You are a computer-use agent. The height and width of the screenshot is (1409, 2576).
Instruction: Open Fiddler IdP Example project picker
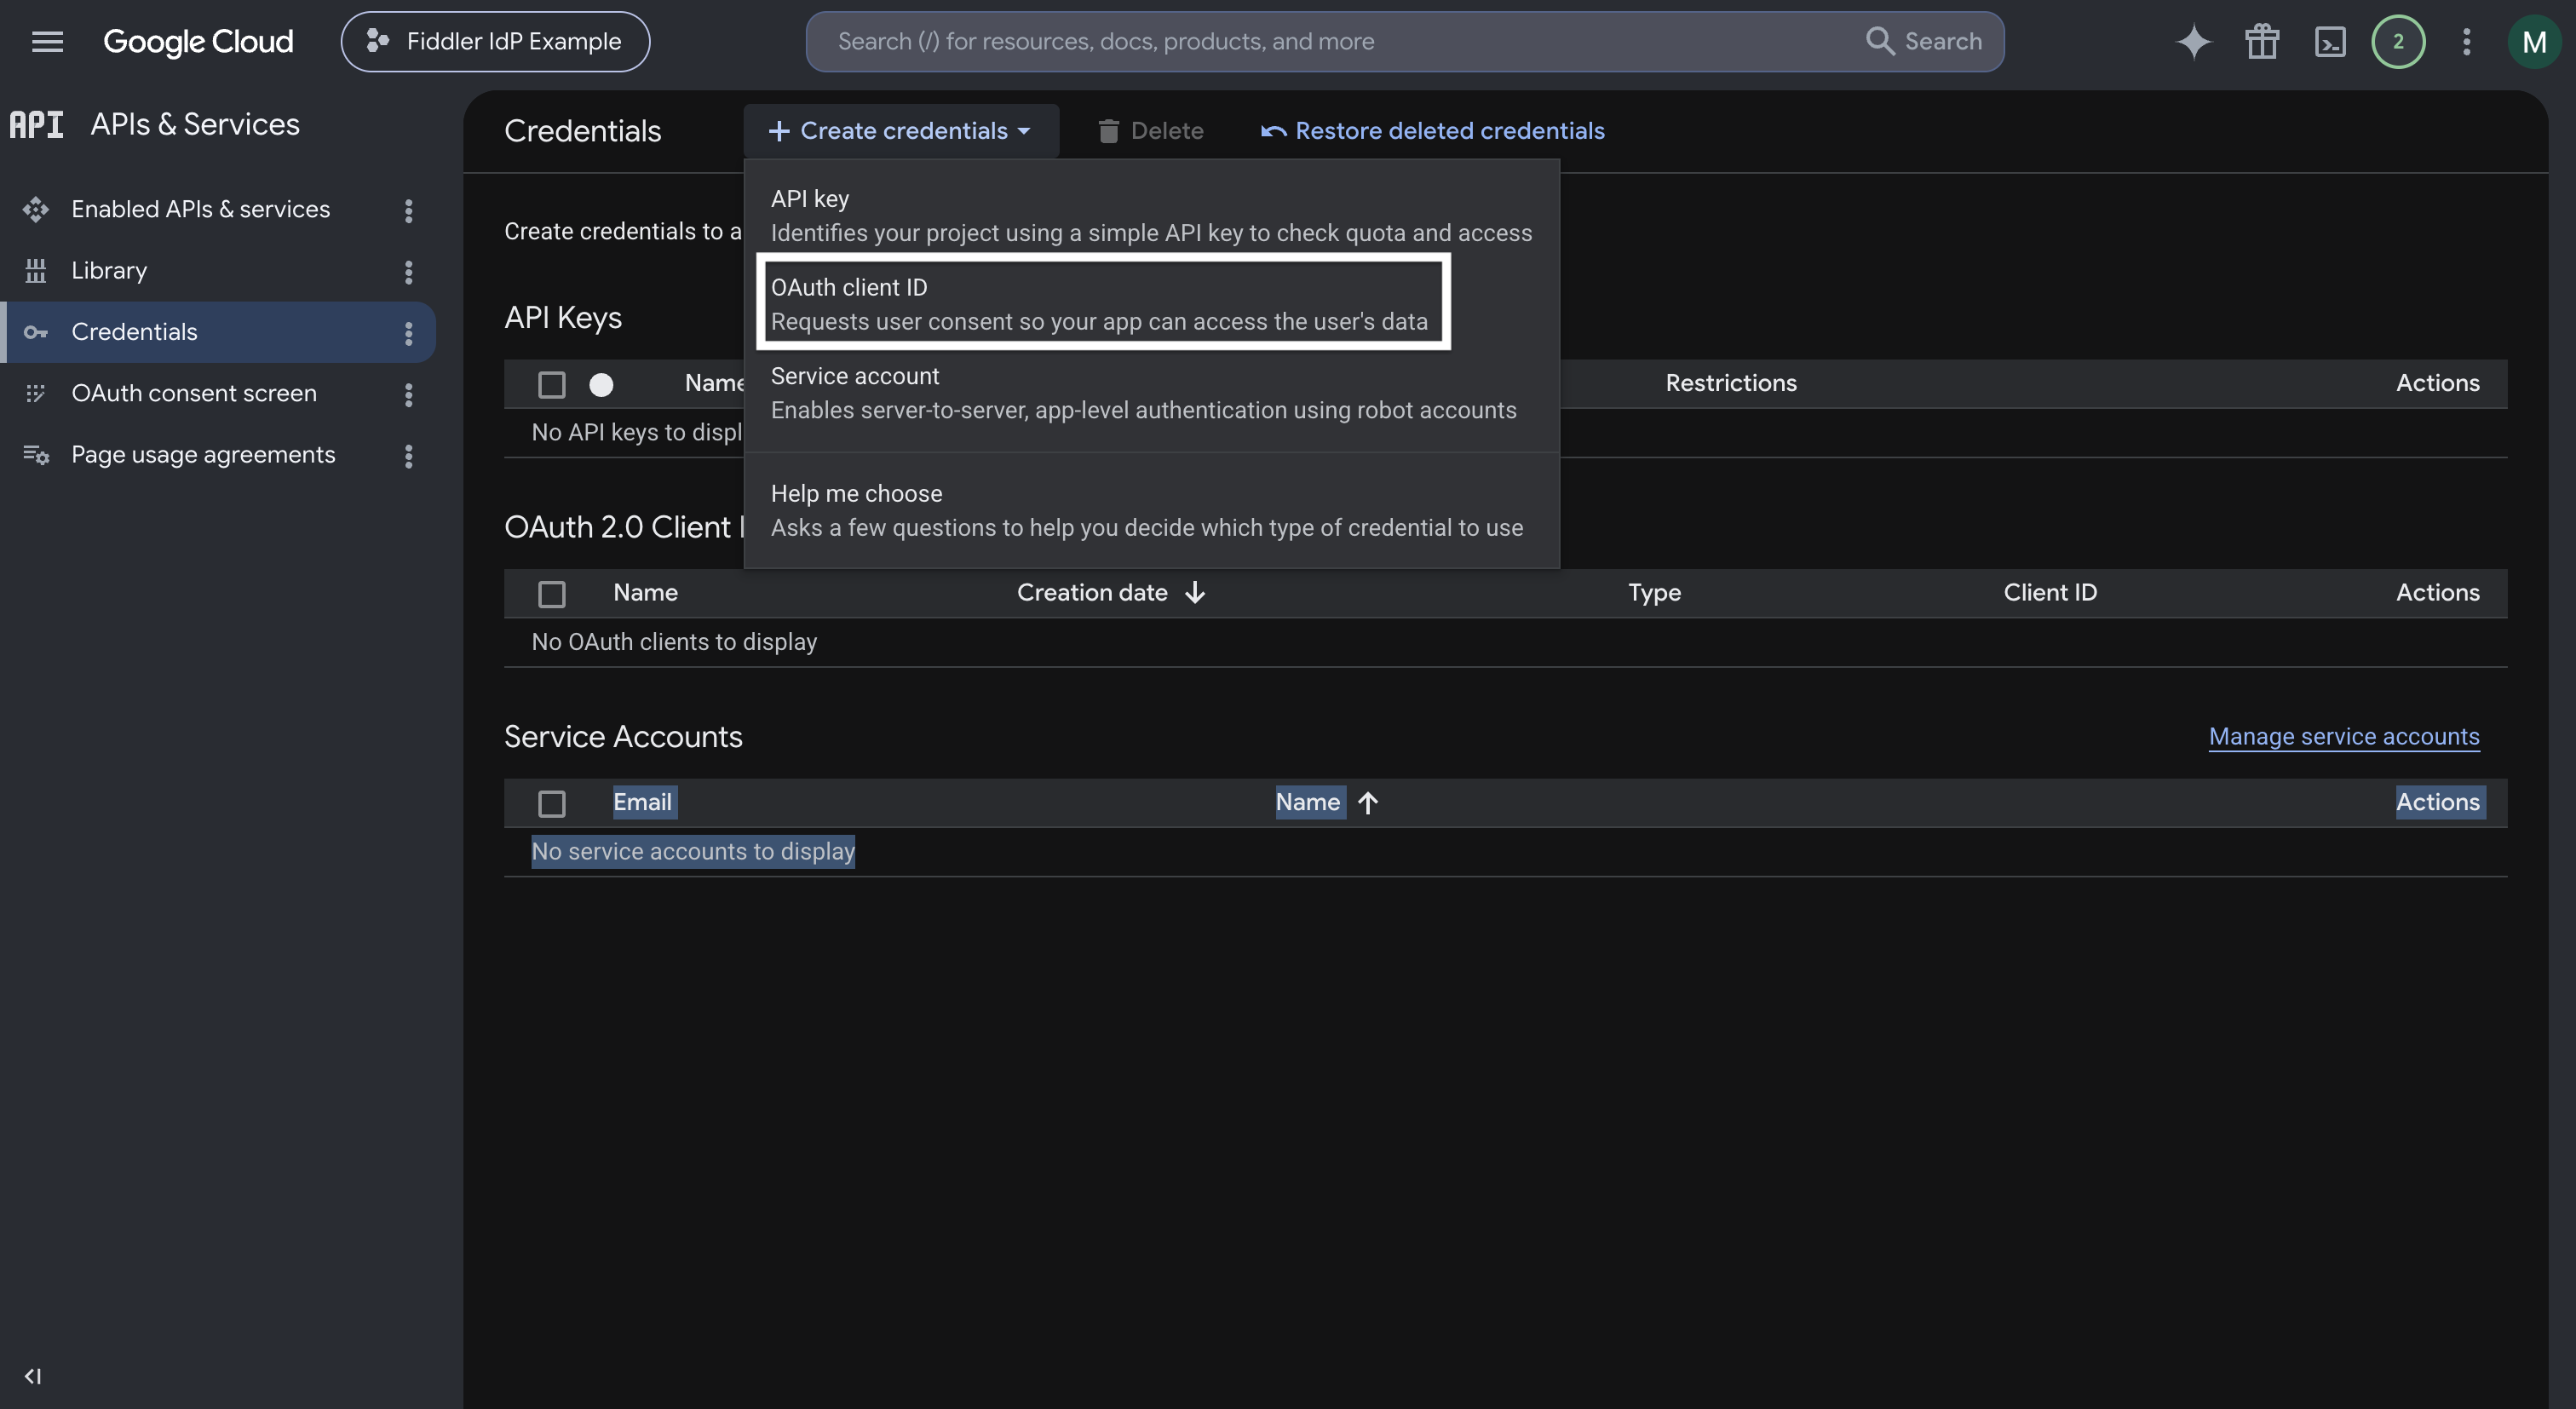point(495,41)
